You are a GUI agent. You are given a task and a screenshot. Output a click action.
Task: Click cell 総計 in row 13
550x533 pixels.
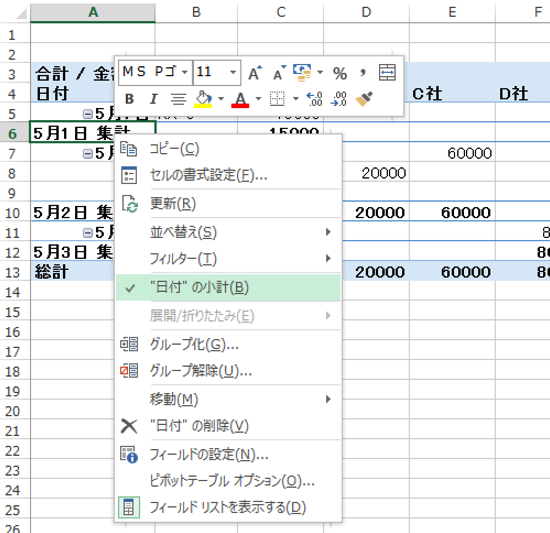[x=73, y=272]
